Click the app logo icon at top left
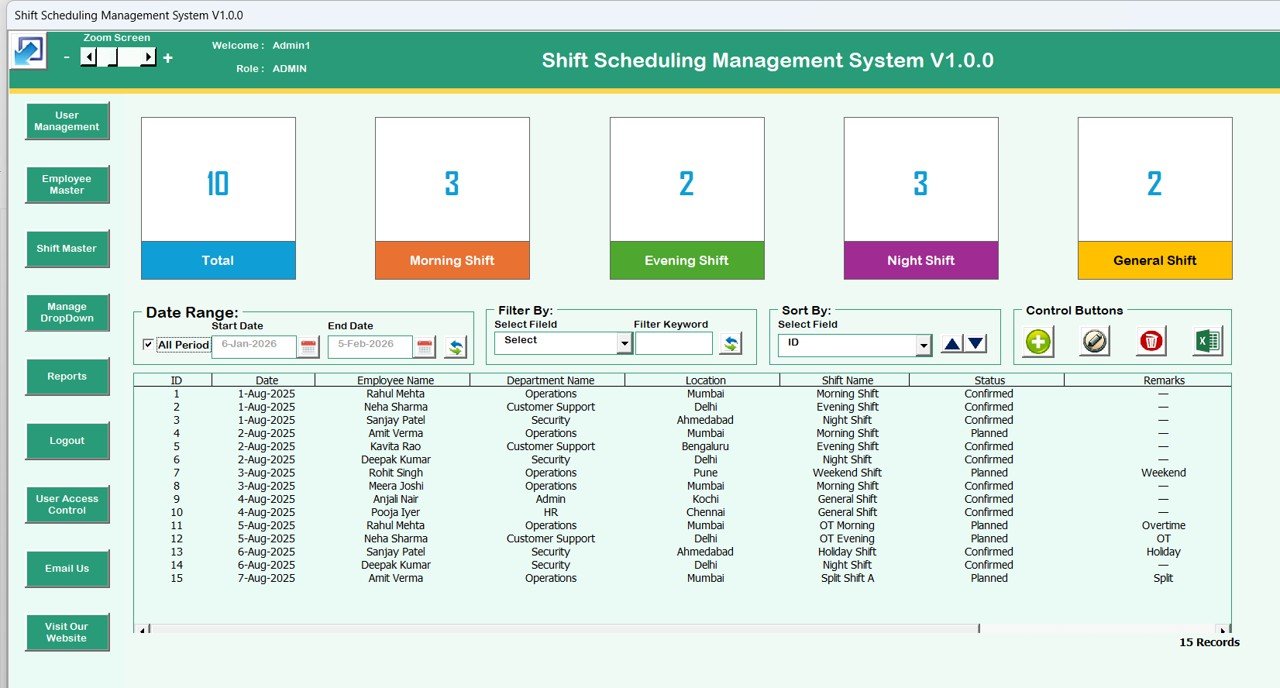This screenshot has height=688, width=1280. (x=28, y=51)
